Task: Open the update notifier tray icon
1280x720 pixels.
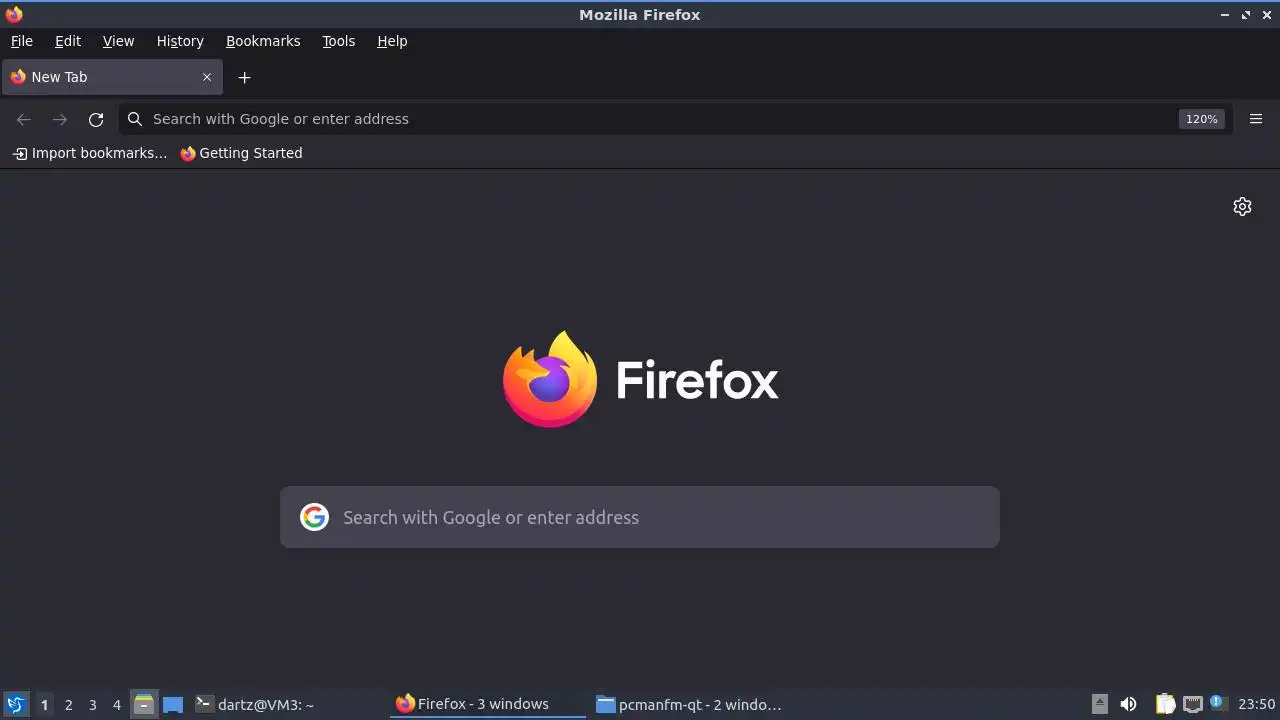Action: click(x=1217, y=703)
